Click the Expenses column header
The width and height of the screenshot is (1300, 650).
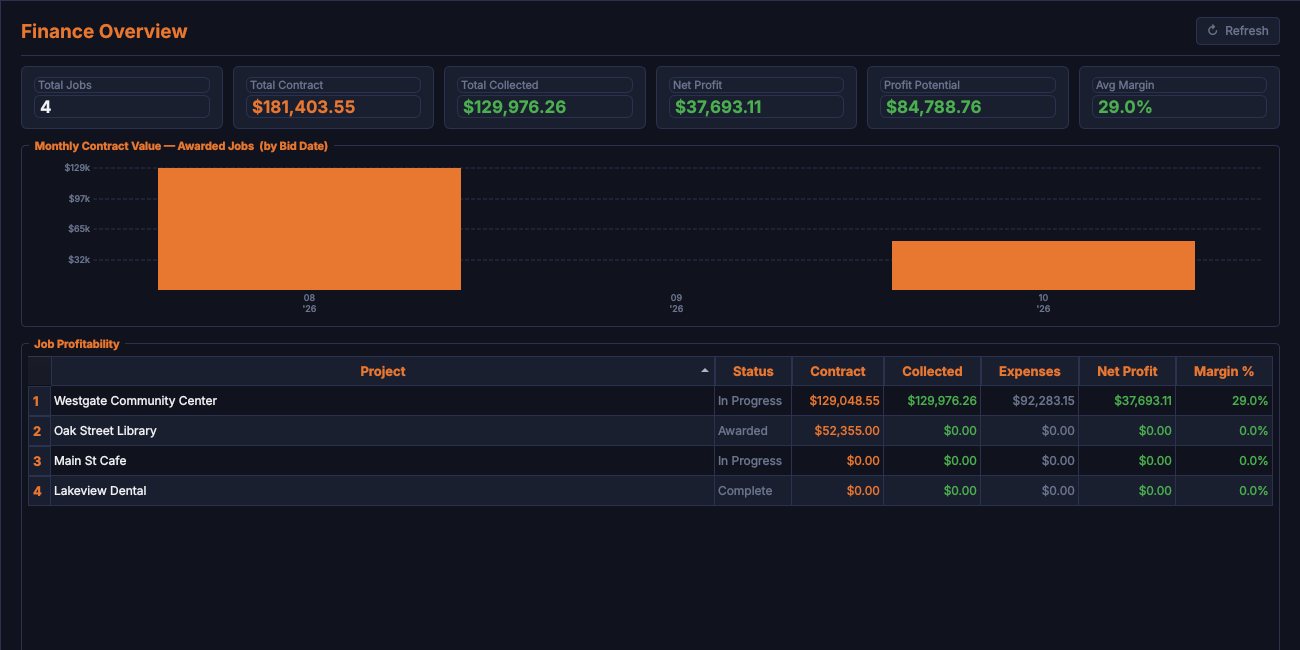tap(1029, 371)
